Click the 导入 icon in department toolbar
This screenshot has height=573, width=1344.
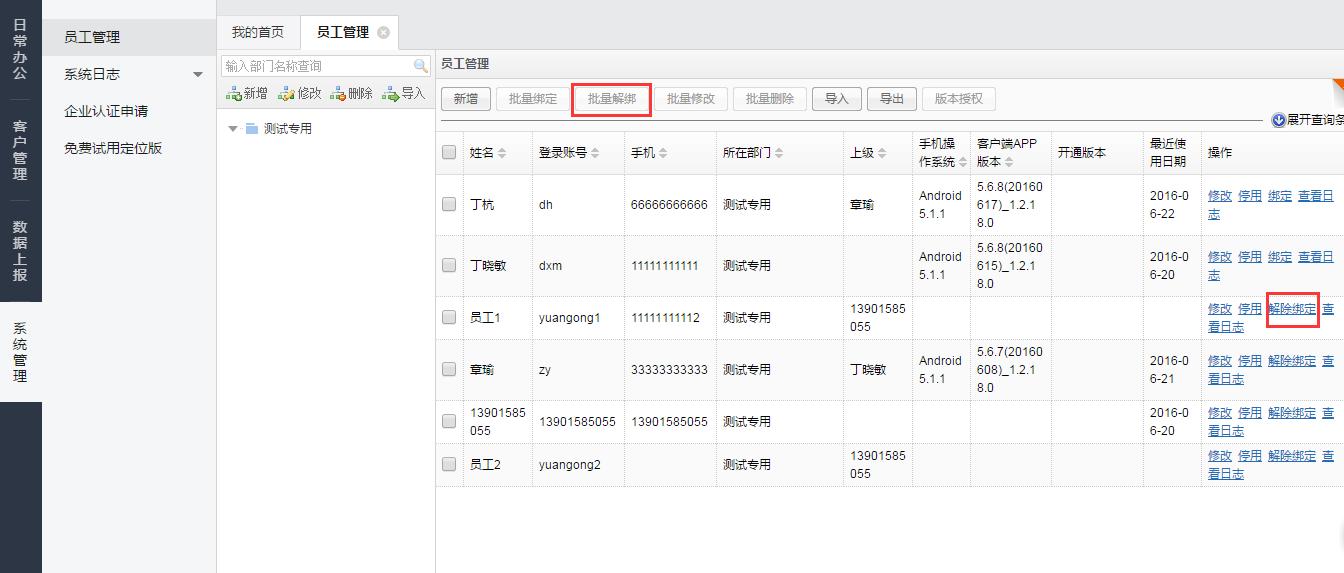(390, 94)
